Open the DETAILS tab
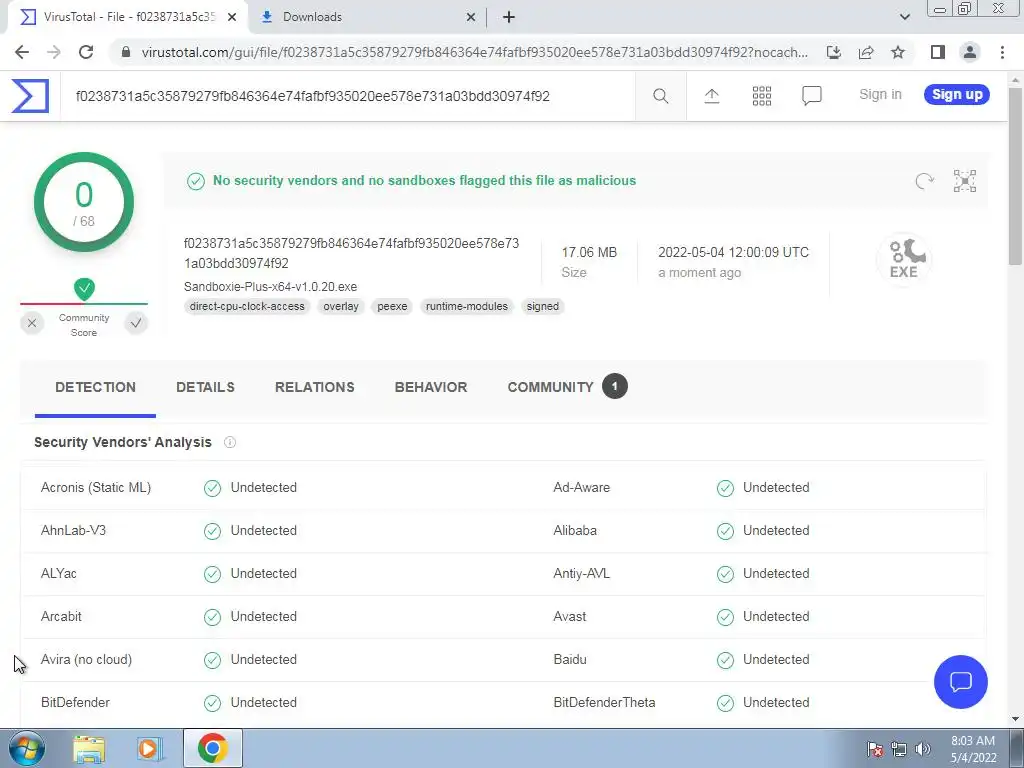 click(205, 387)
